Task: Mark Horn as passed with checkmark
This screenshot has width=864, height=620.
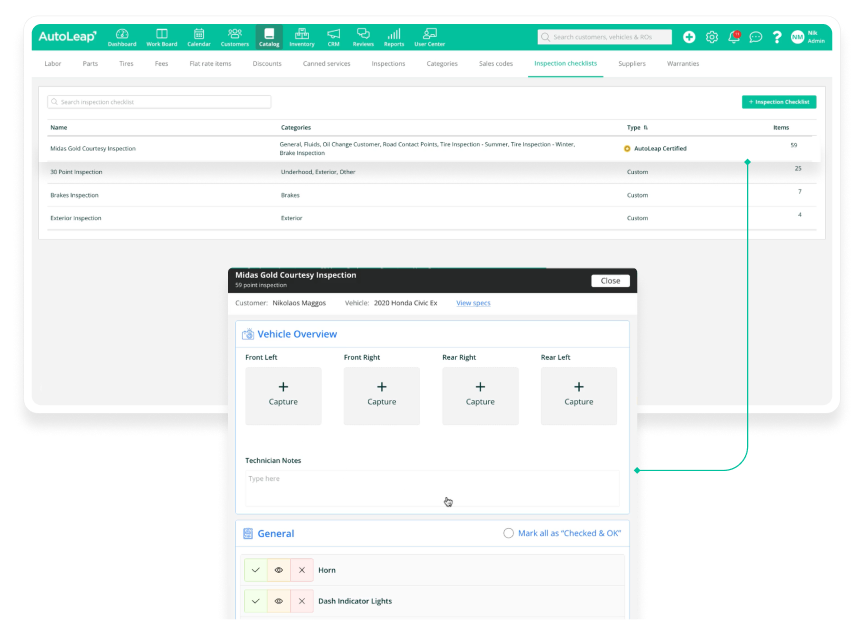Action: pyautogui.click(x=255, y=570)
